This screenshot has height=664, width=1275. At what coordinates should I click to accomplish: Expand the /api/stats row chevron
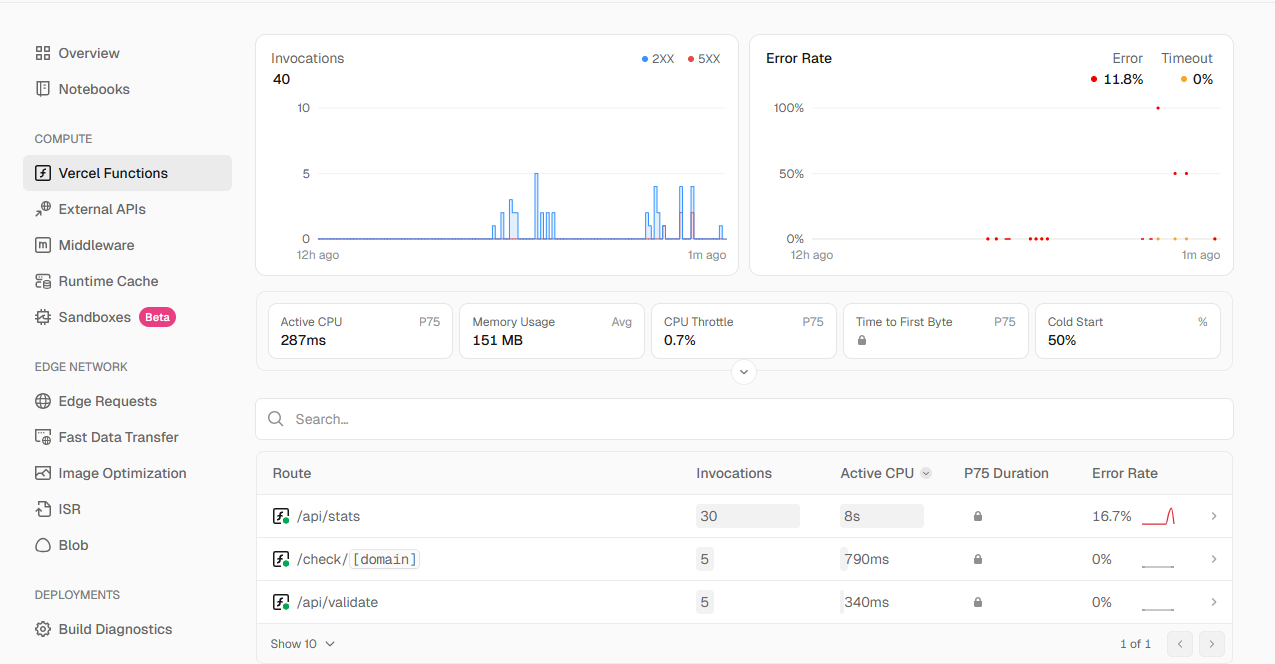pos(1214,516)
